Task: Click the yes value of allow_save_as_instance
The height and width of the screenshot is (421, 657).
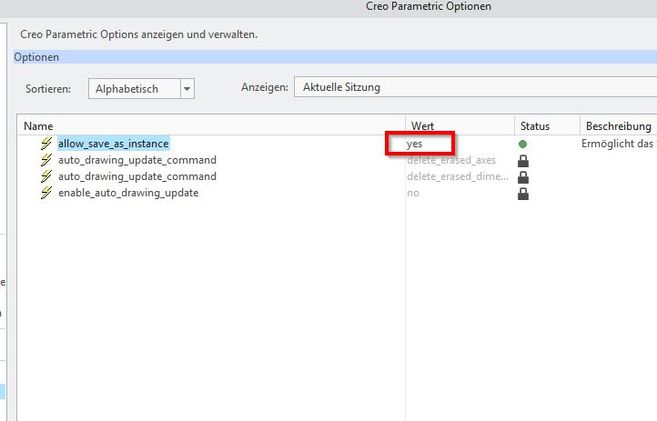Action: point(414,144)
